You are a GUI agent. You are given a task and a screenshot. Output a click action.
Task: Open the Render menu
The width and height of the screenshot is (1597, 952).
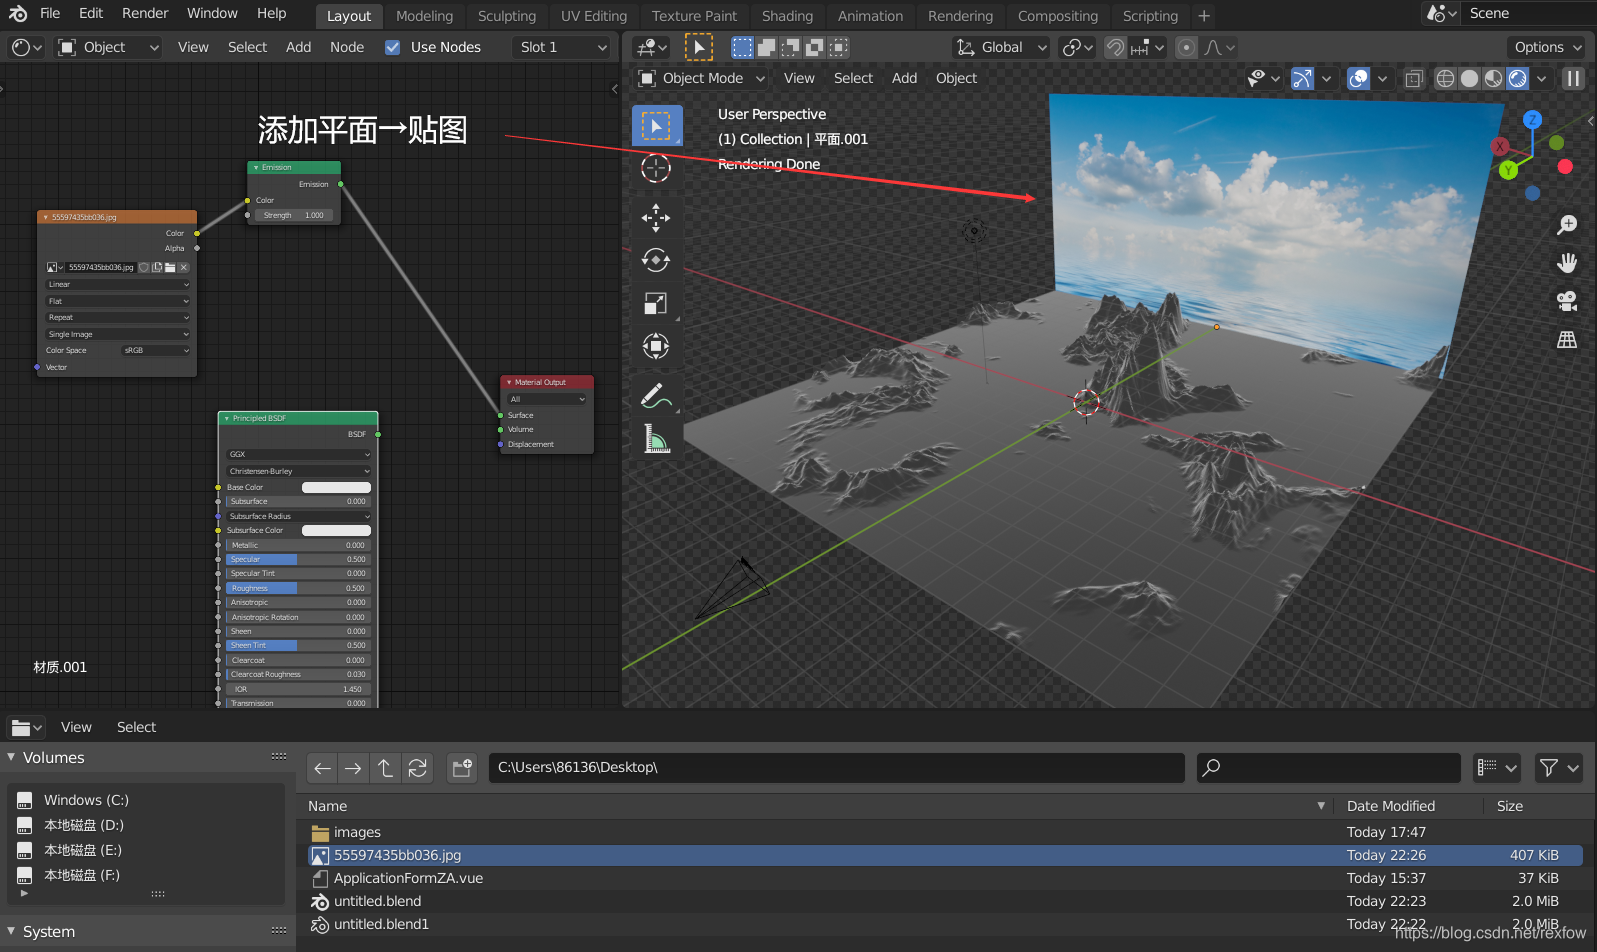tap(145, 13)
